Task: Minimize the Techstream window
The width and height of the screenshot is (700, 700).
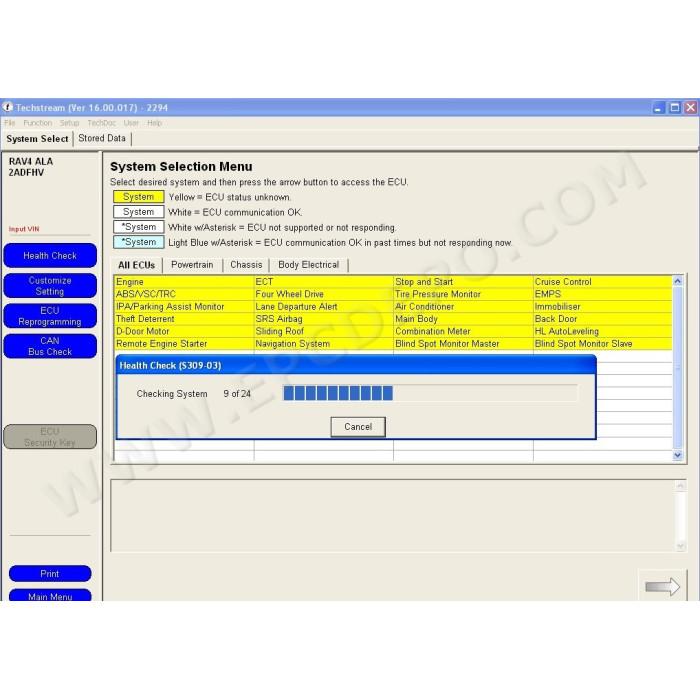Action: click(x=658, y=108)
